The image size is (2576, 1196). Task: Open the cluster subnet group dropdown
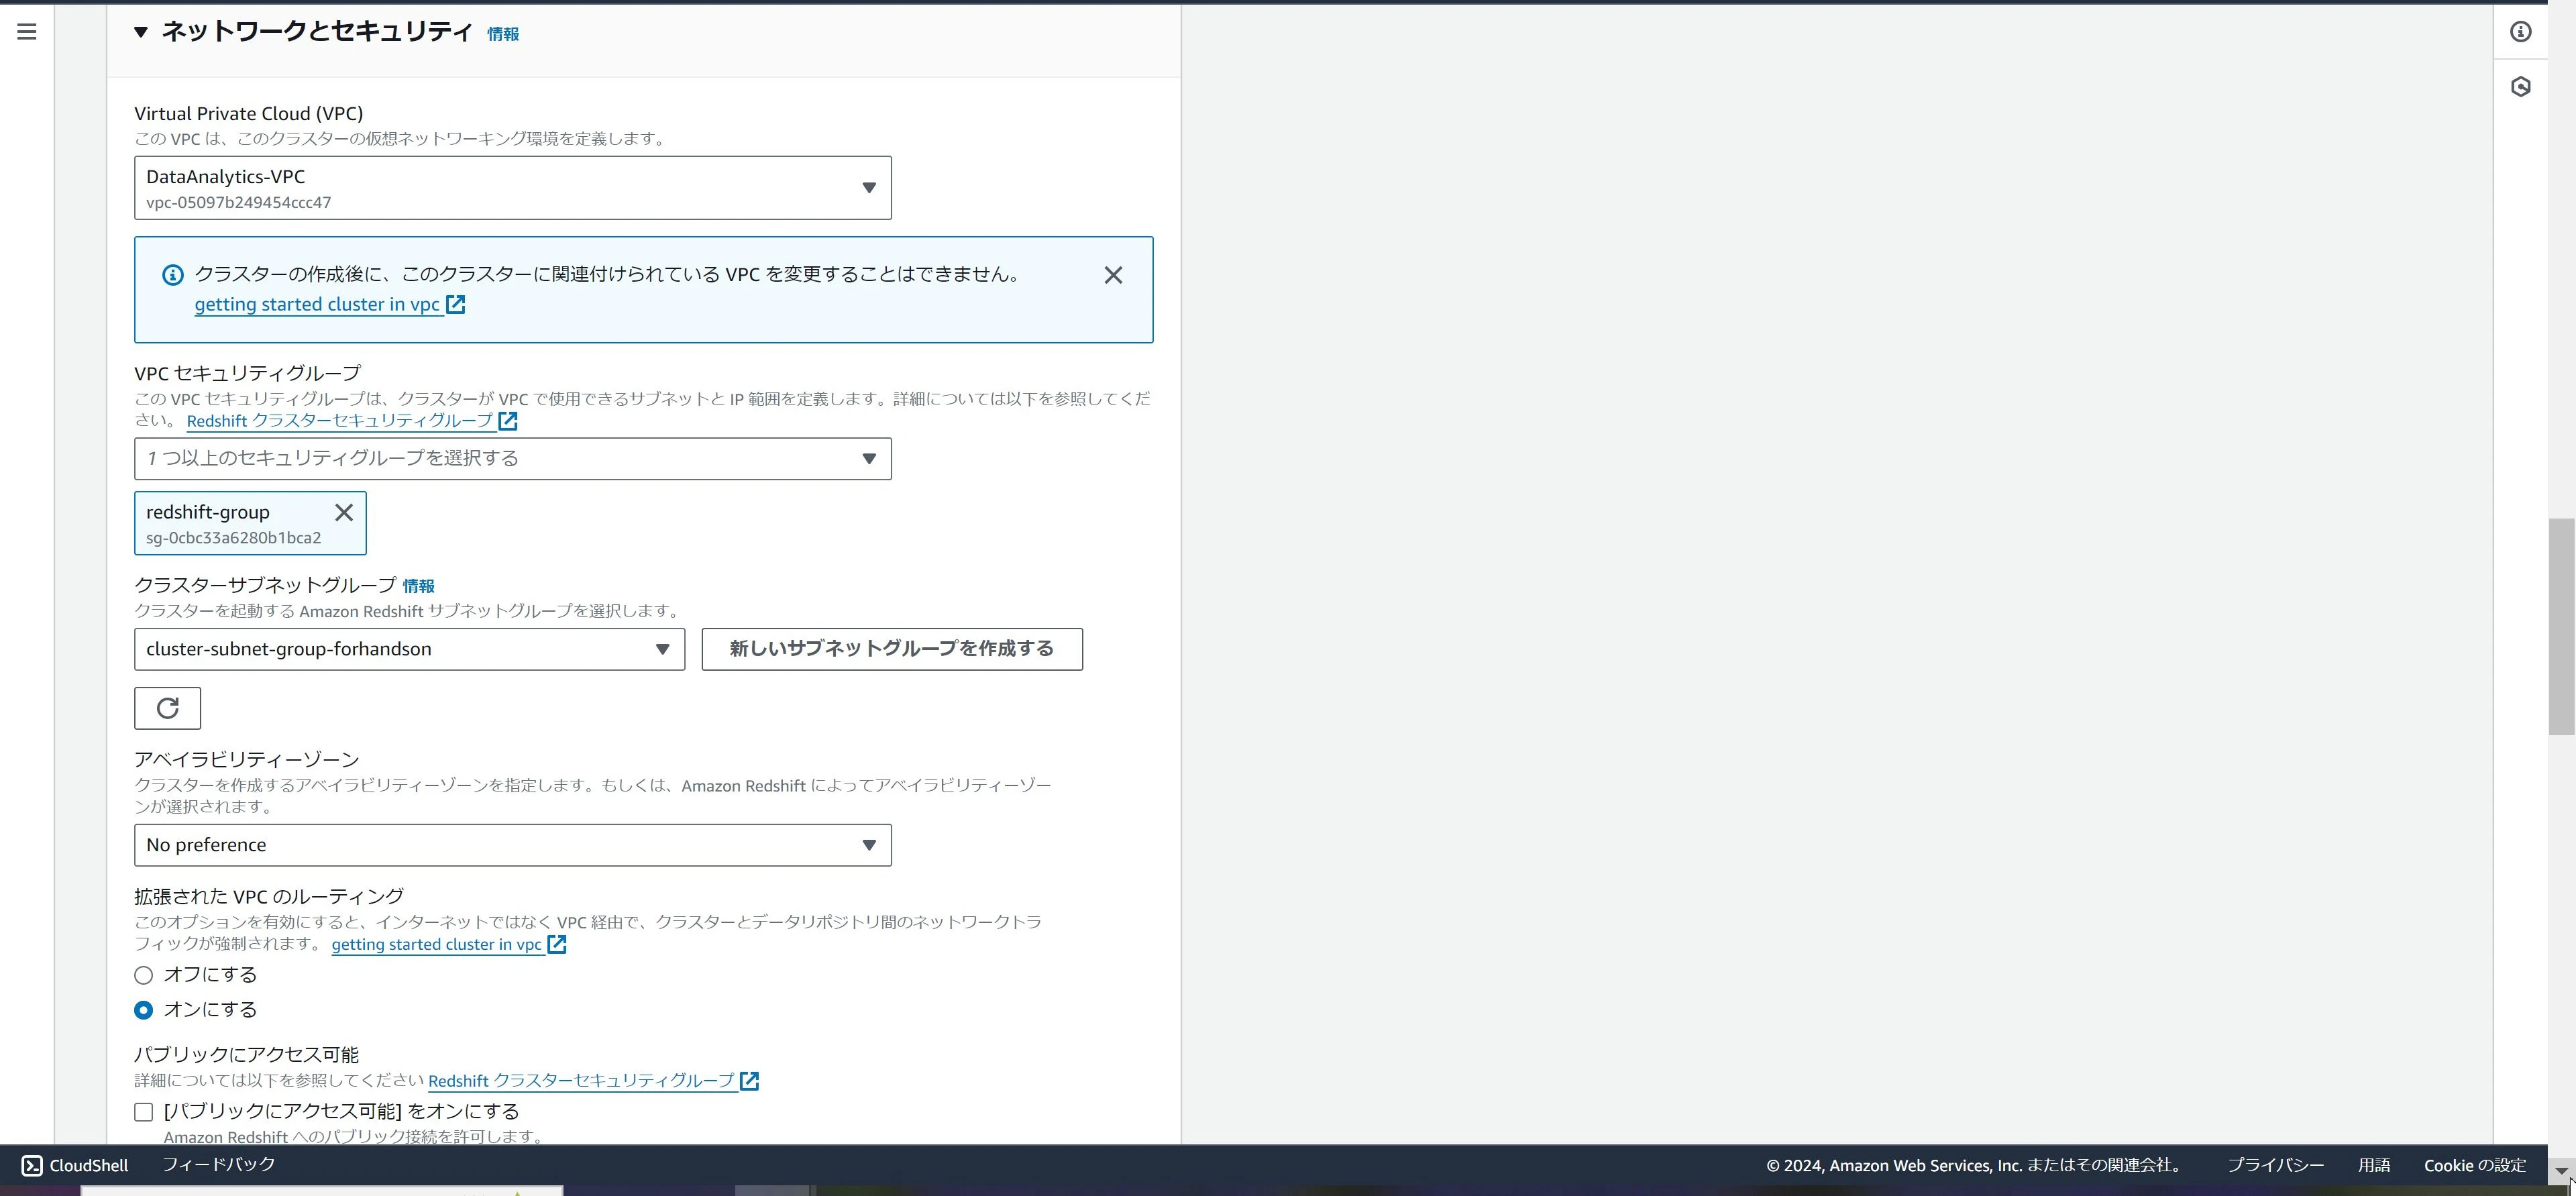point(410,649)
